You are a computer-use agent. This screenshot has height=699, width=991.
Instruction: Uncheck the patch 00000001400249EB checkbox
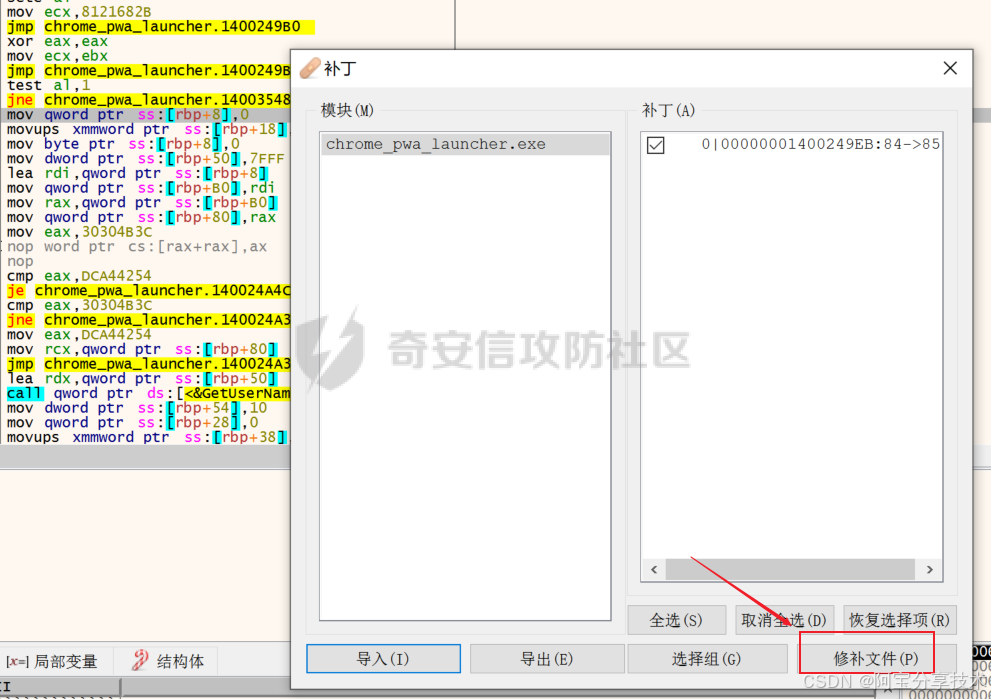point(655,145)
